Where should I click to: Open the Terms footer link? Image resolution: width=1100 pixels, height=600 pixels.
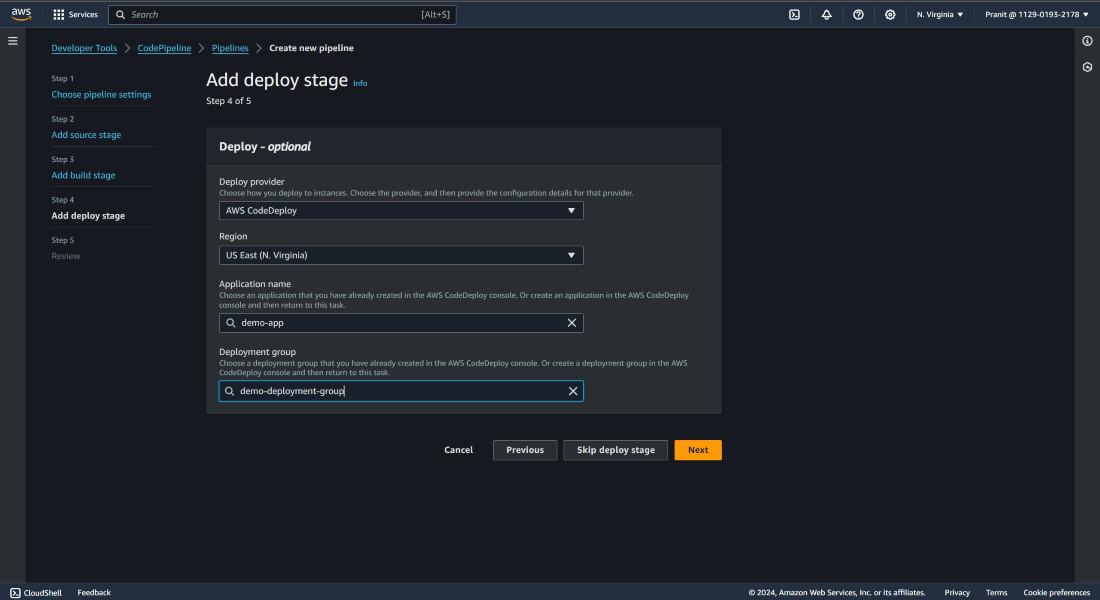point(996,592)
